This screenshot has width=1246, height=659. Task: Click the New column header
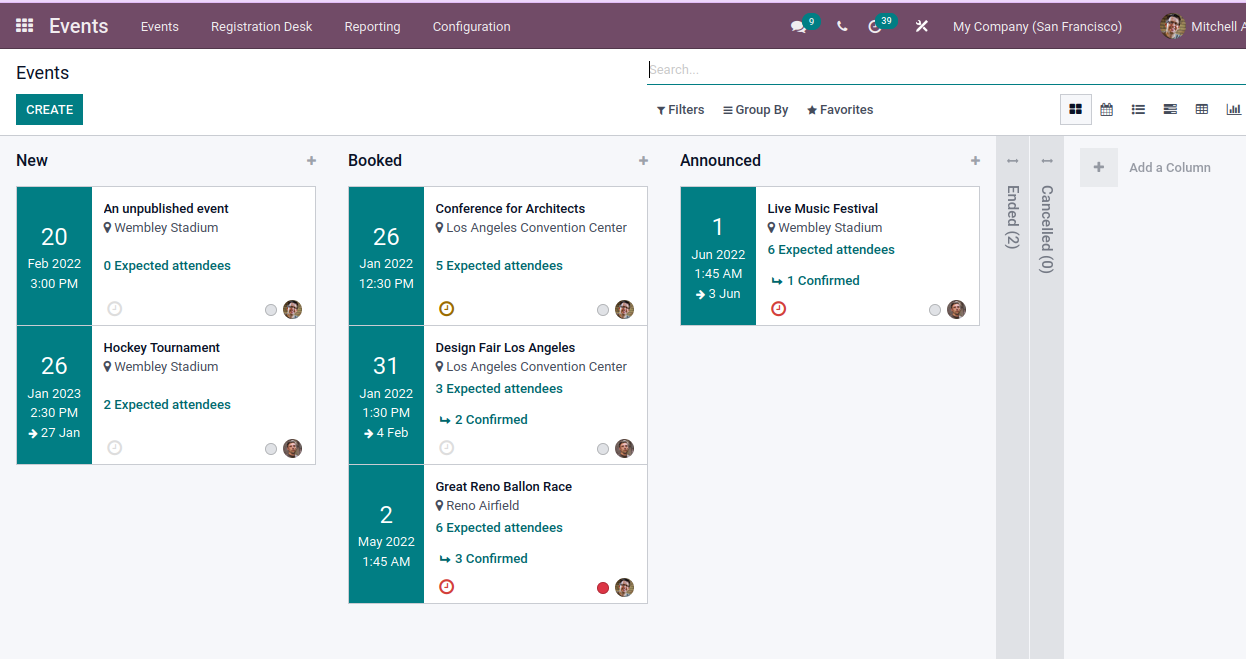32,160
